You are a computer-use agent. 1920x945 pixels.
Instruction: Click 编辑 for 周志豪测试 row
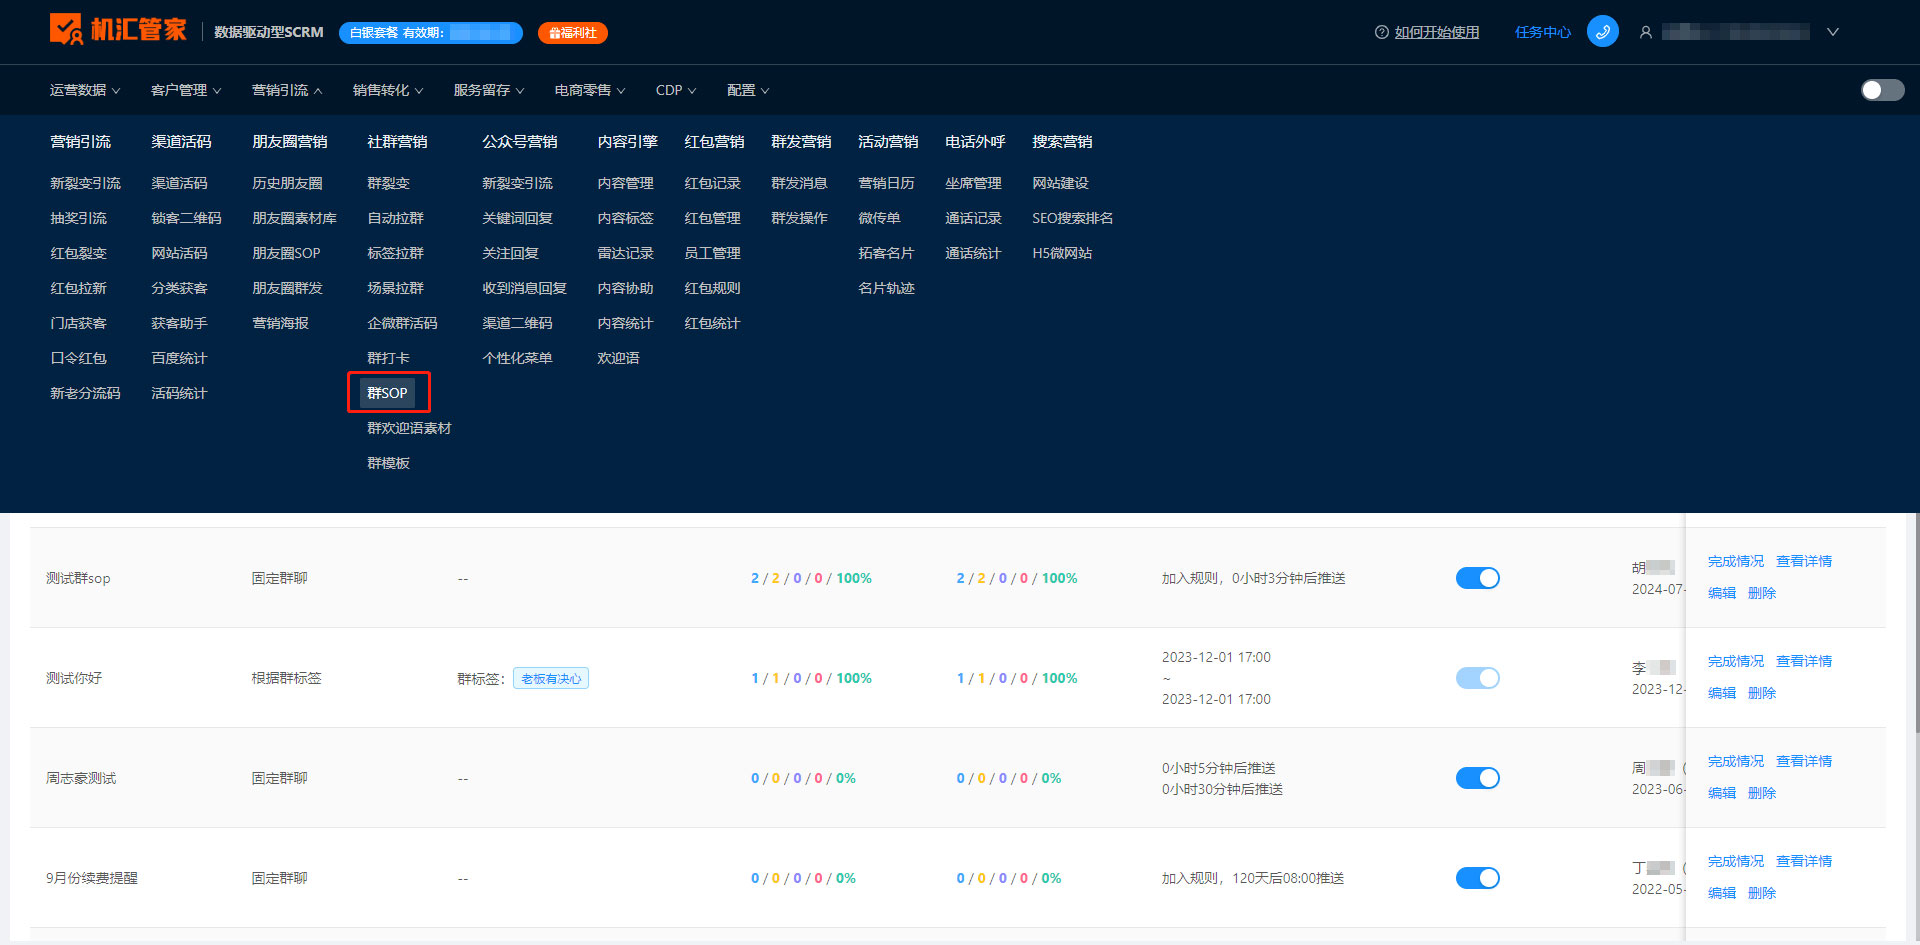pos(1722,793)
